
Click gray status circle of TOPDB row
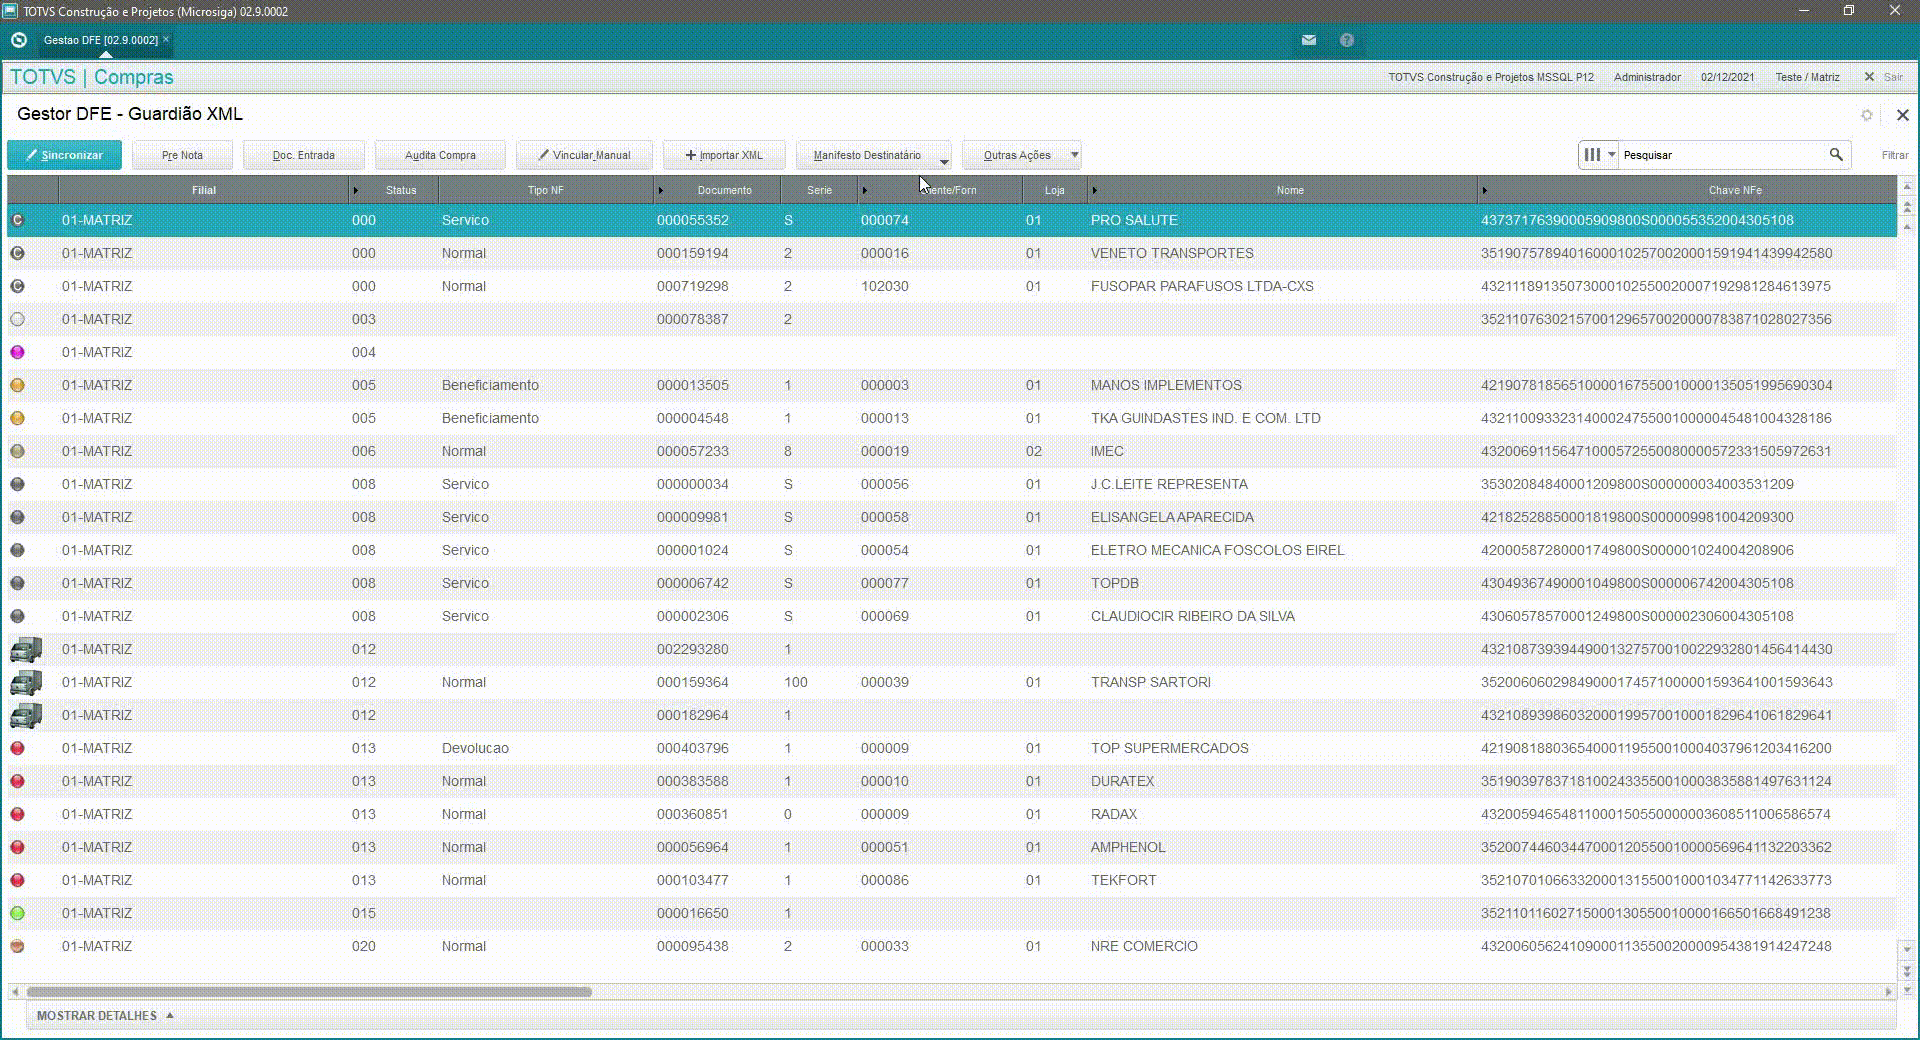17,583
